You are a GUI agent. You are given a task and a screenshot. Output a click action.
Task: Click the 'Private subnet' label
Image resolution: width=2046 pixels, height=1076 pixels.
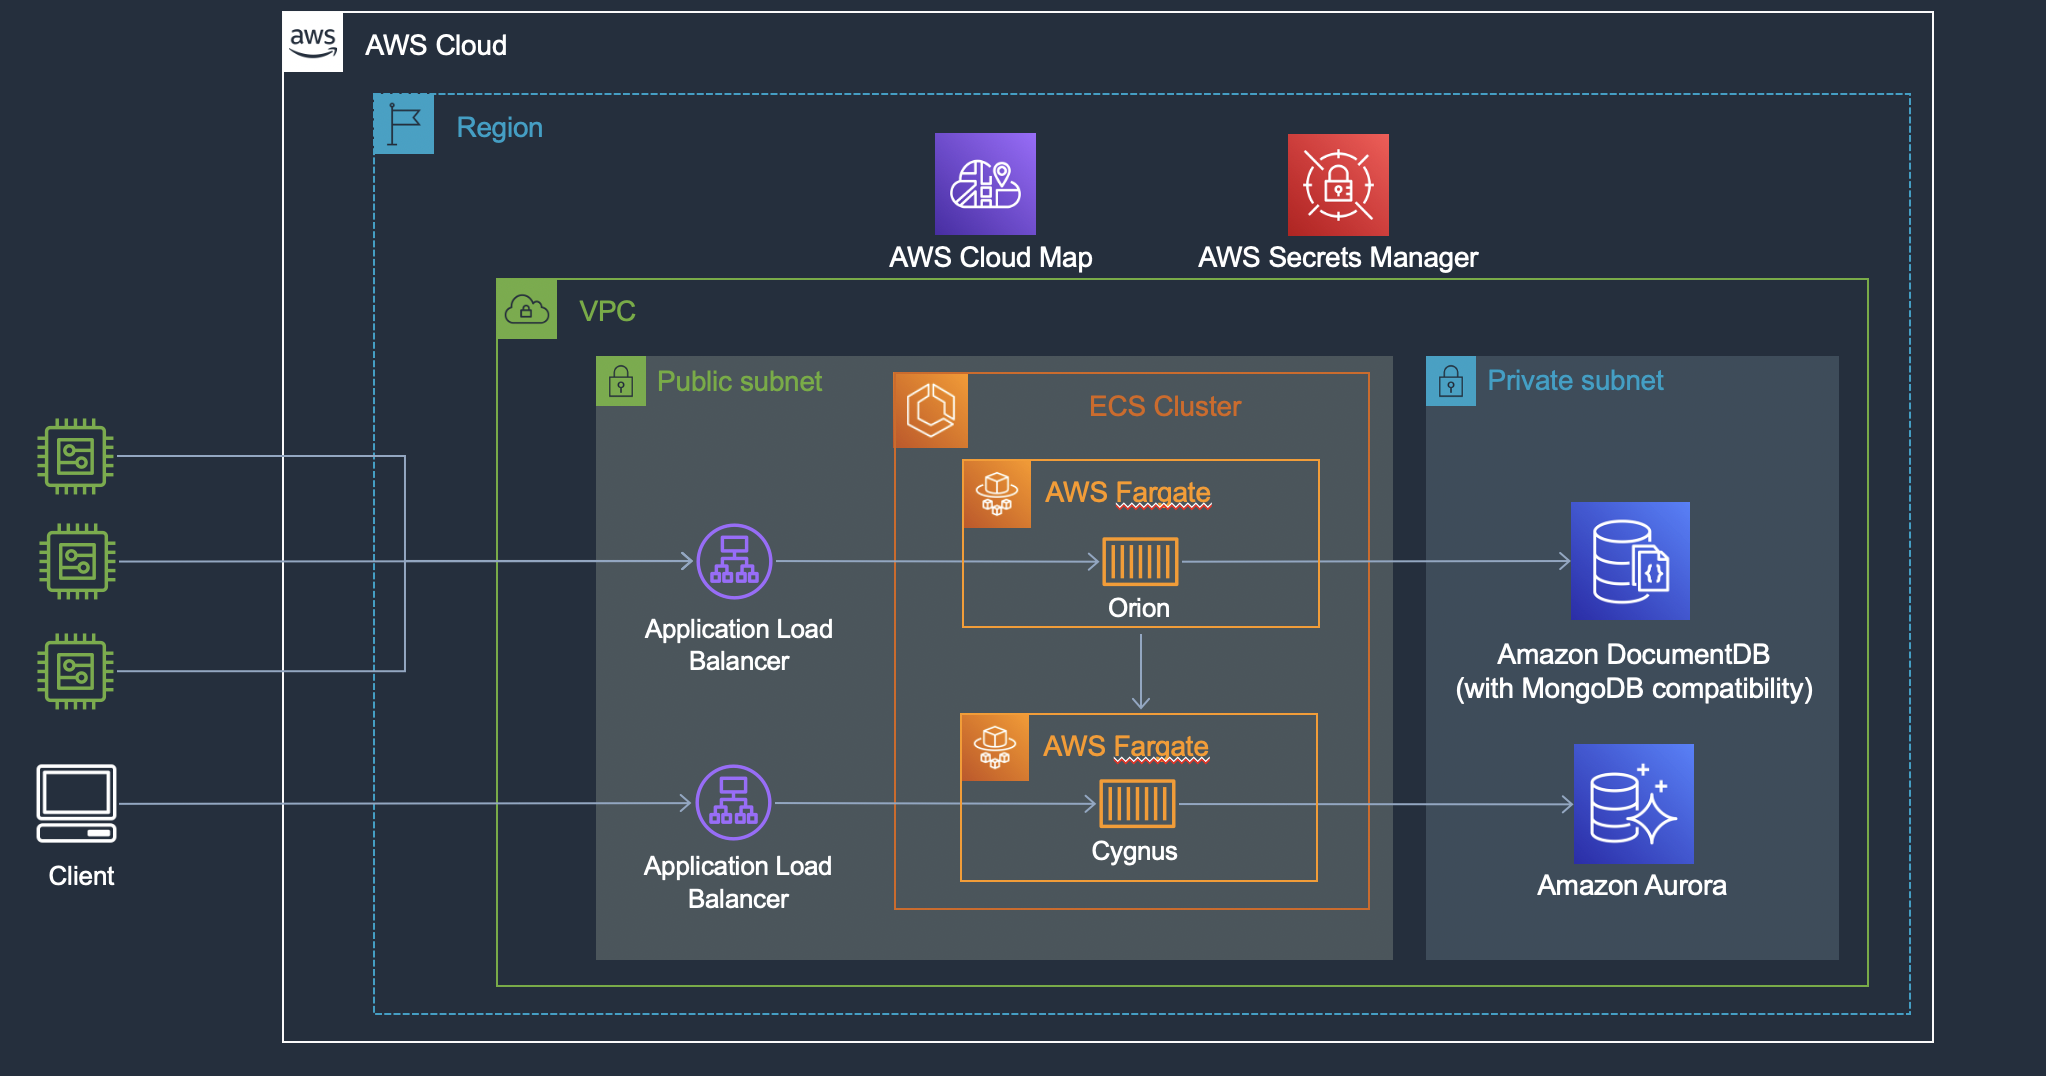point(1576,381)
